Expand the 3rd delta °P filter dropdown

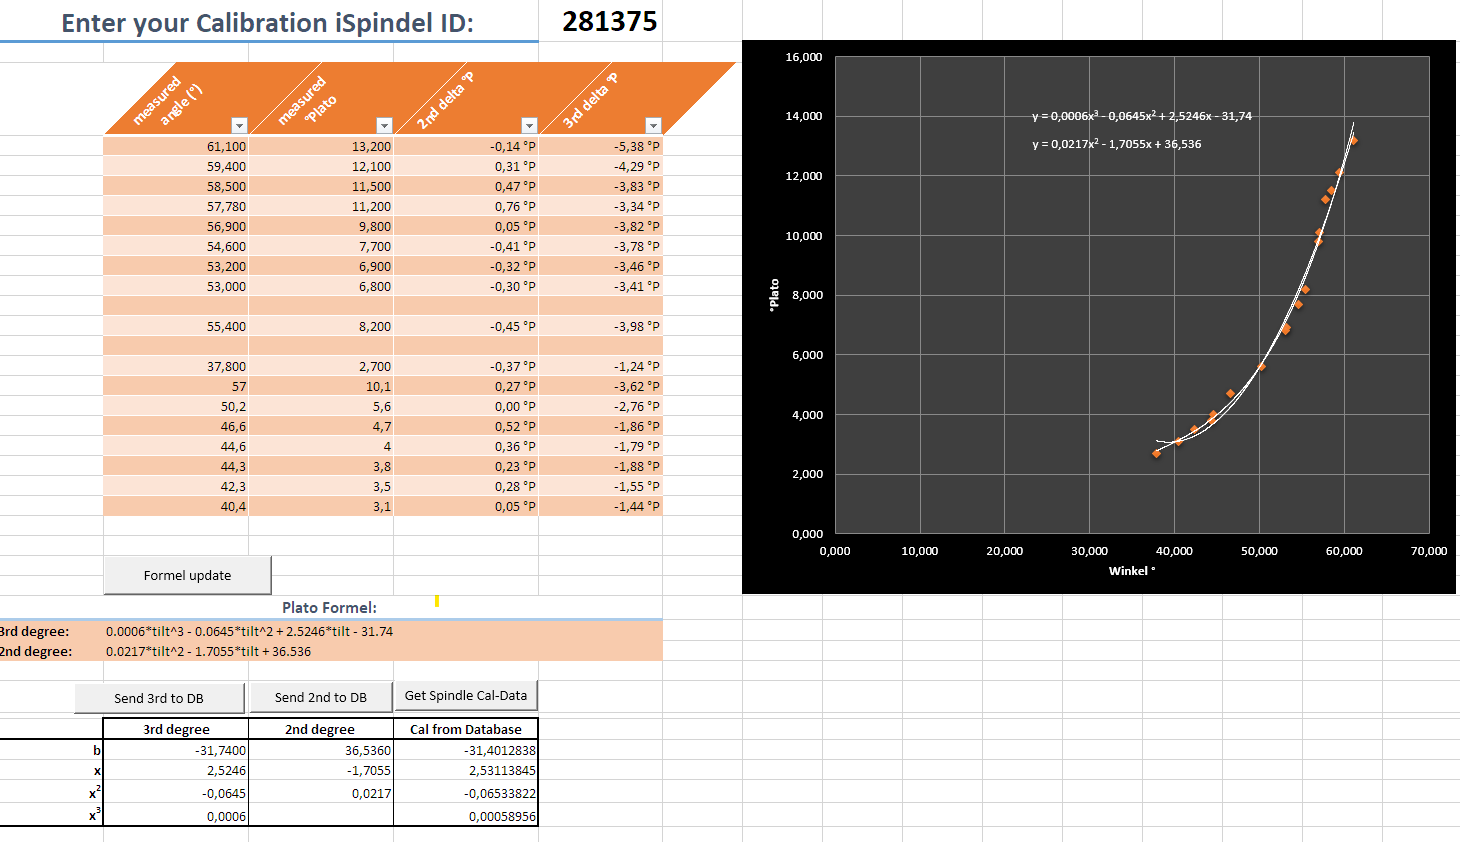[653, 125]
